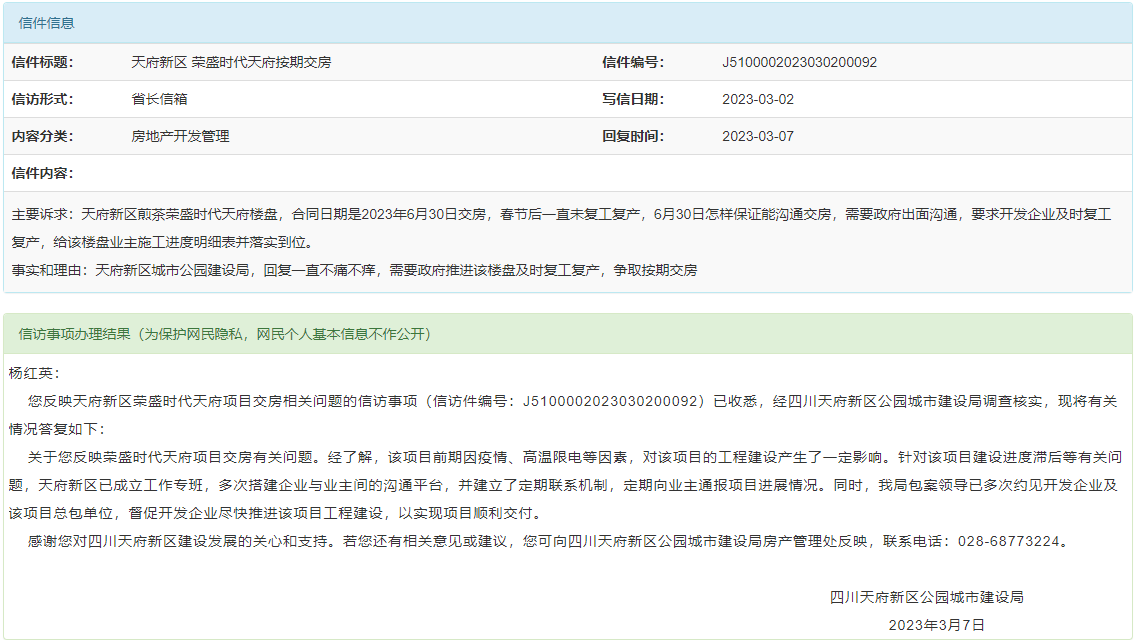Click the phone number 028-68773224

[x=1009, y=541]
